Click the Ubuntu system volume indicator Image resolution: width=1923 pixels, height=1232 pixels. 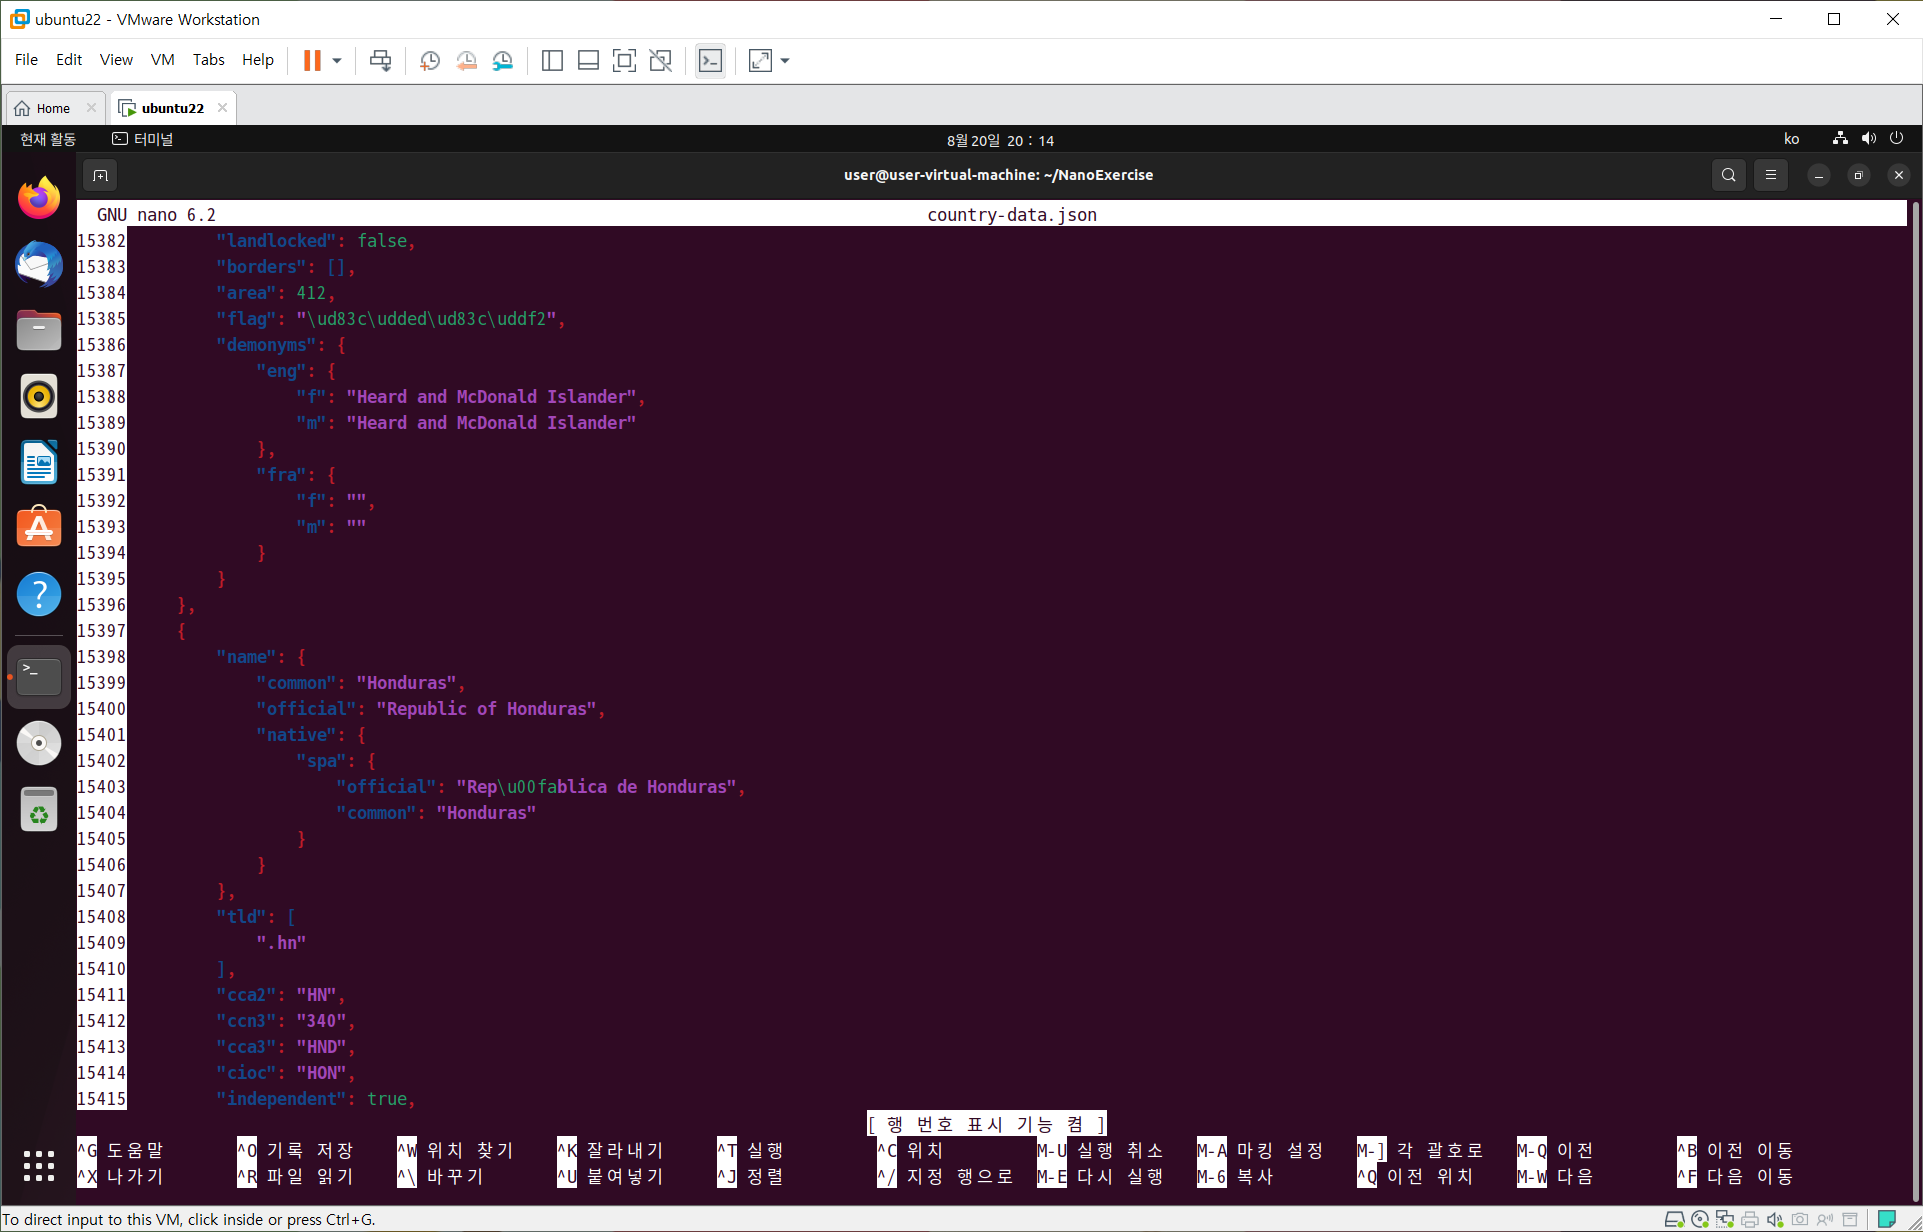1868,139
